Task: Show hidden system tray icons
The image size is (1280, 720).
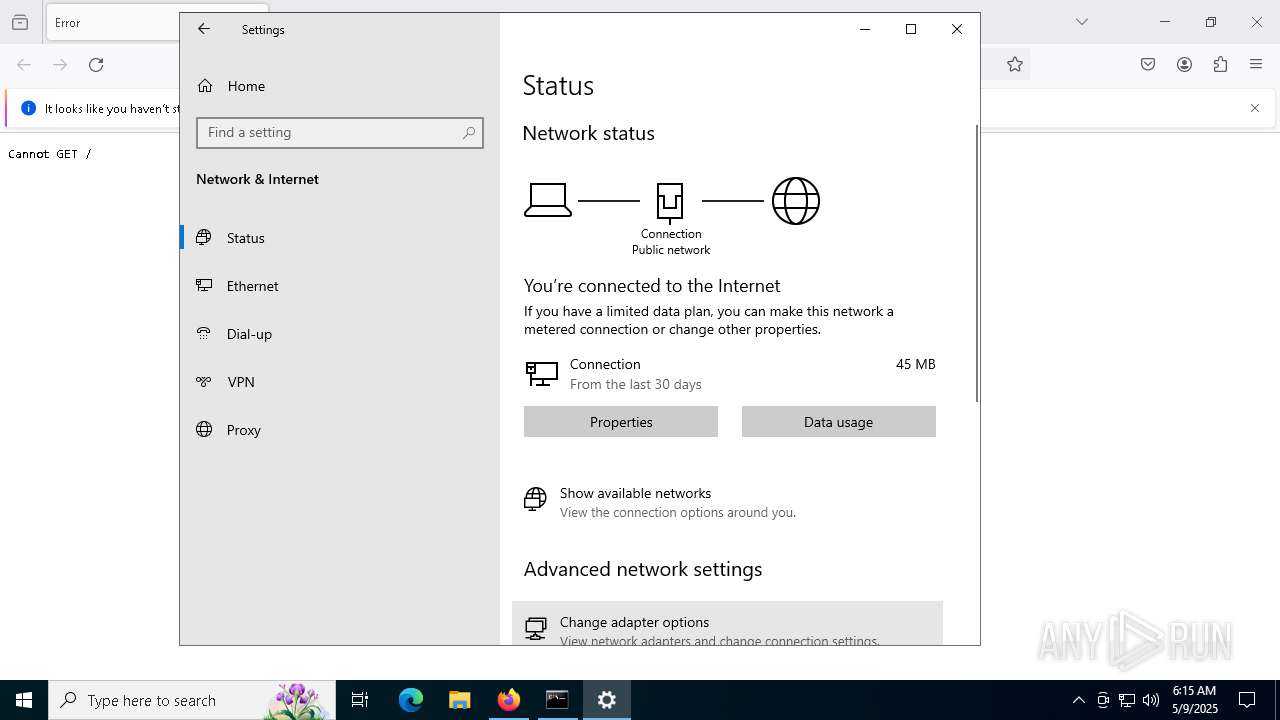Action: [1078, 700]
